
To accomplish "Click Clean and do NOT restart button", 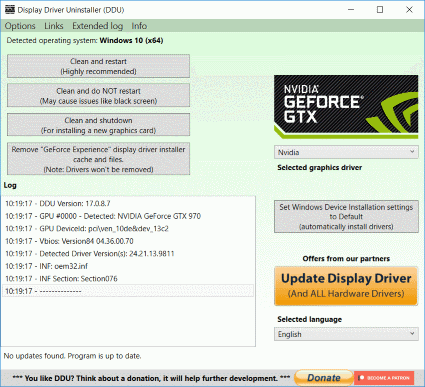I will point(98,96).
